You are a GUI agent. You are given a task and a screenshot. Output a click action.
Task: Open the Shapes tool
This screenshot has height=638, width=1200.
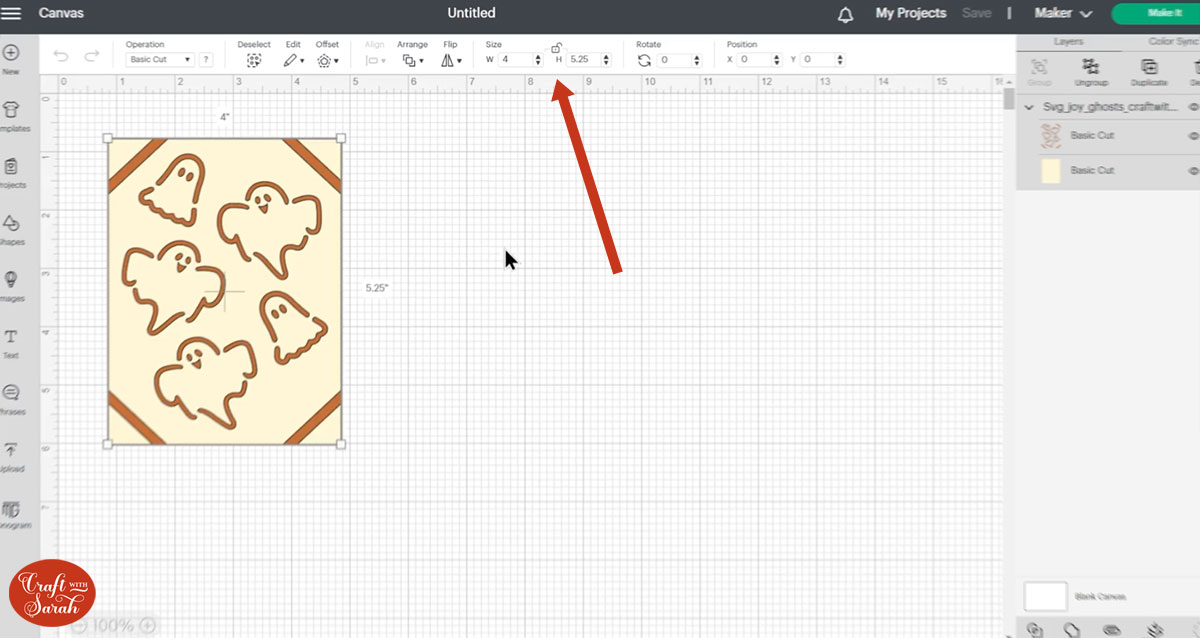pyautogui.click(x=12, y=230)
